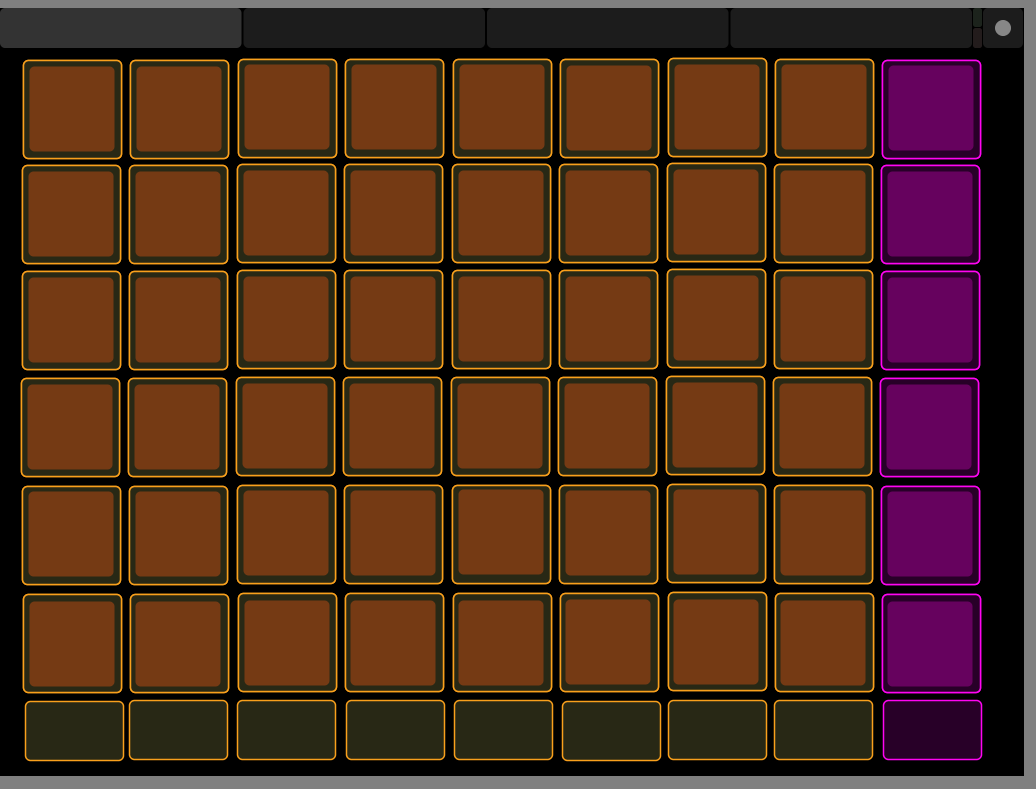
Task: Trigger the orange pad in row 1, column 1
Action: click(72, 109)
